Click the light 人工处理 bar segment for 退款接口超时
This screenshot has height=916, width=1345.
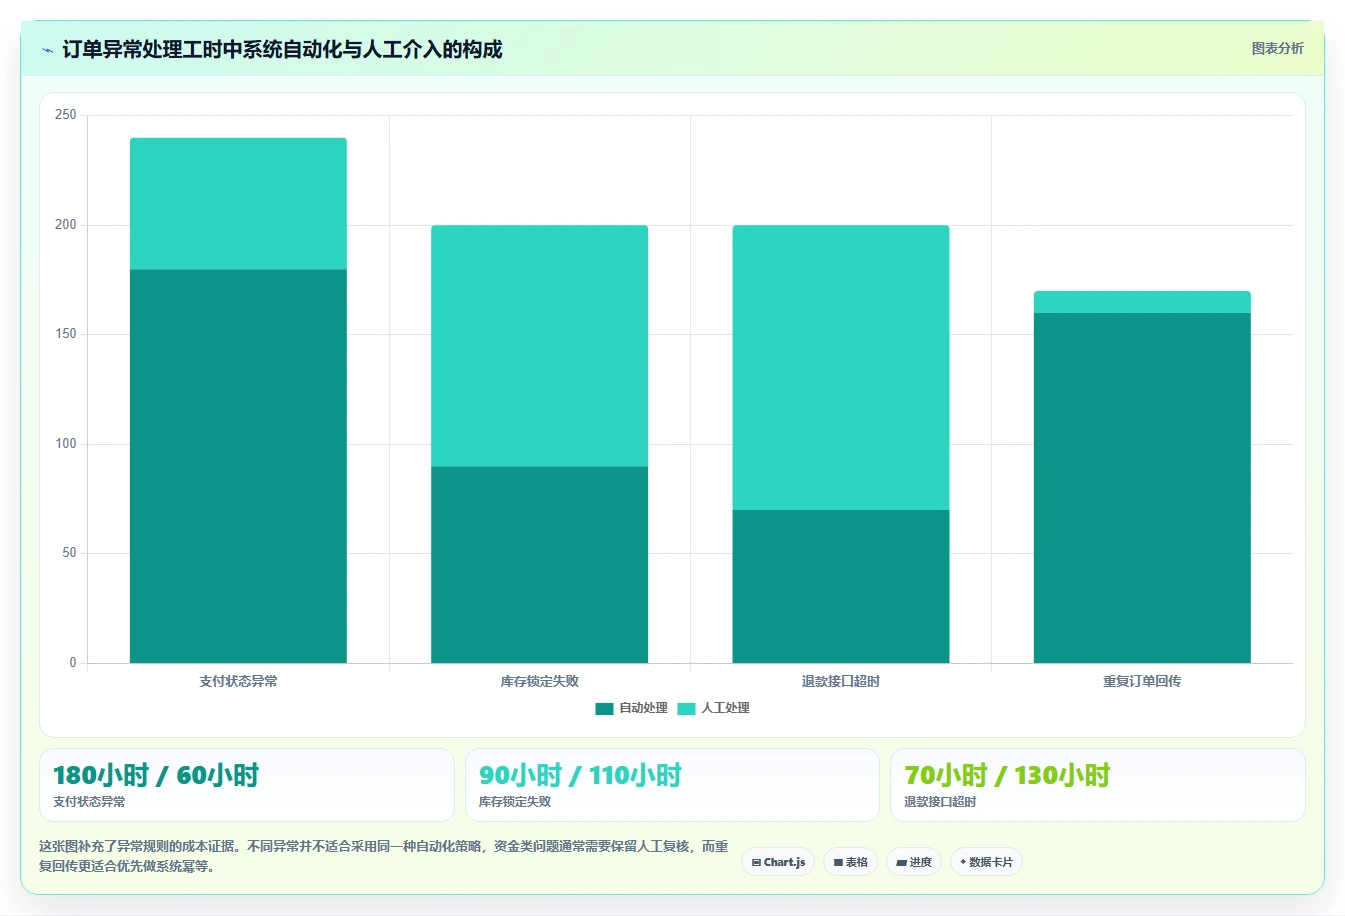point(840,368)
